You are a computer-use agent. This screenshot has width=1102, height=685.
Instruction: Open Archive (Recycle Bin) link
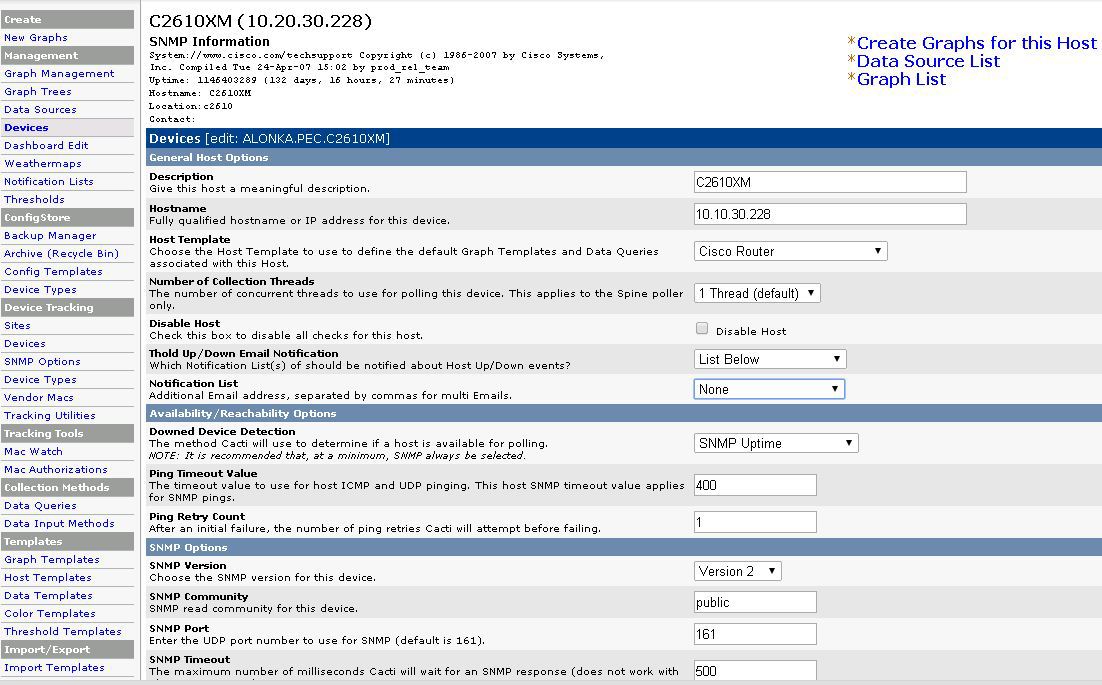click(x=61, y=254)
